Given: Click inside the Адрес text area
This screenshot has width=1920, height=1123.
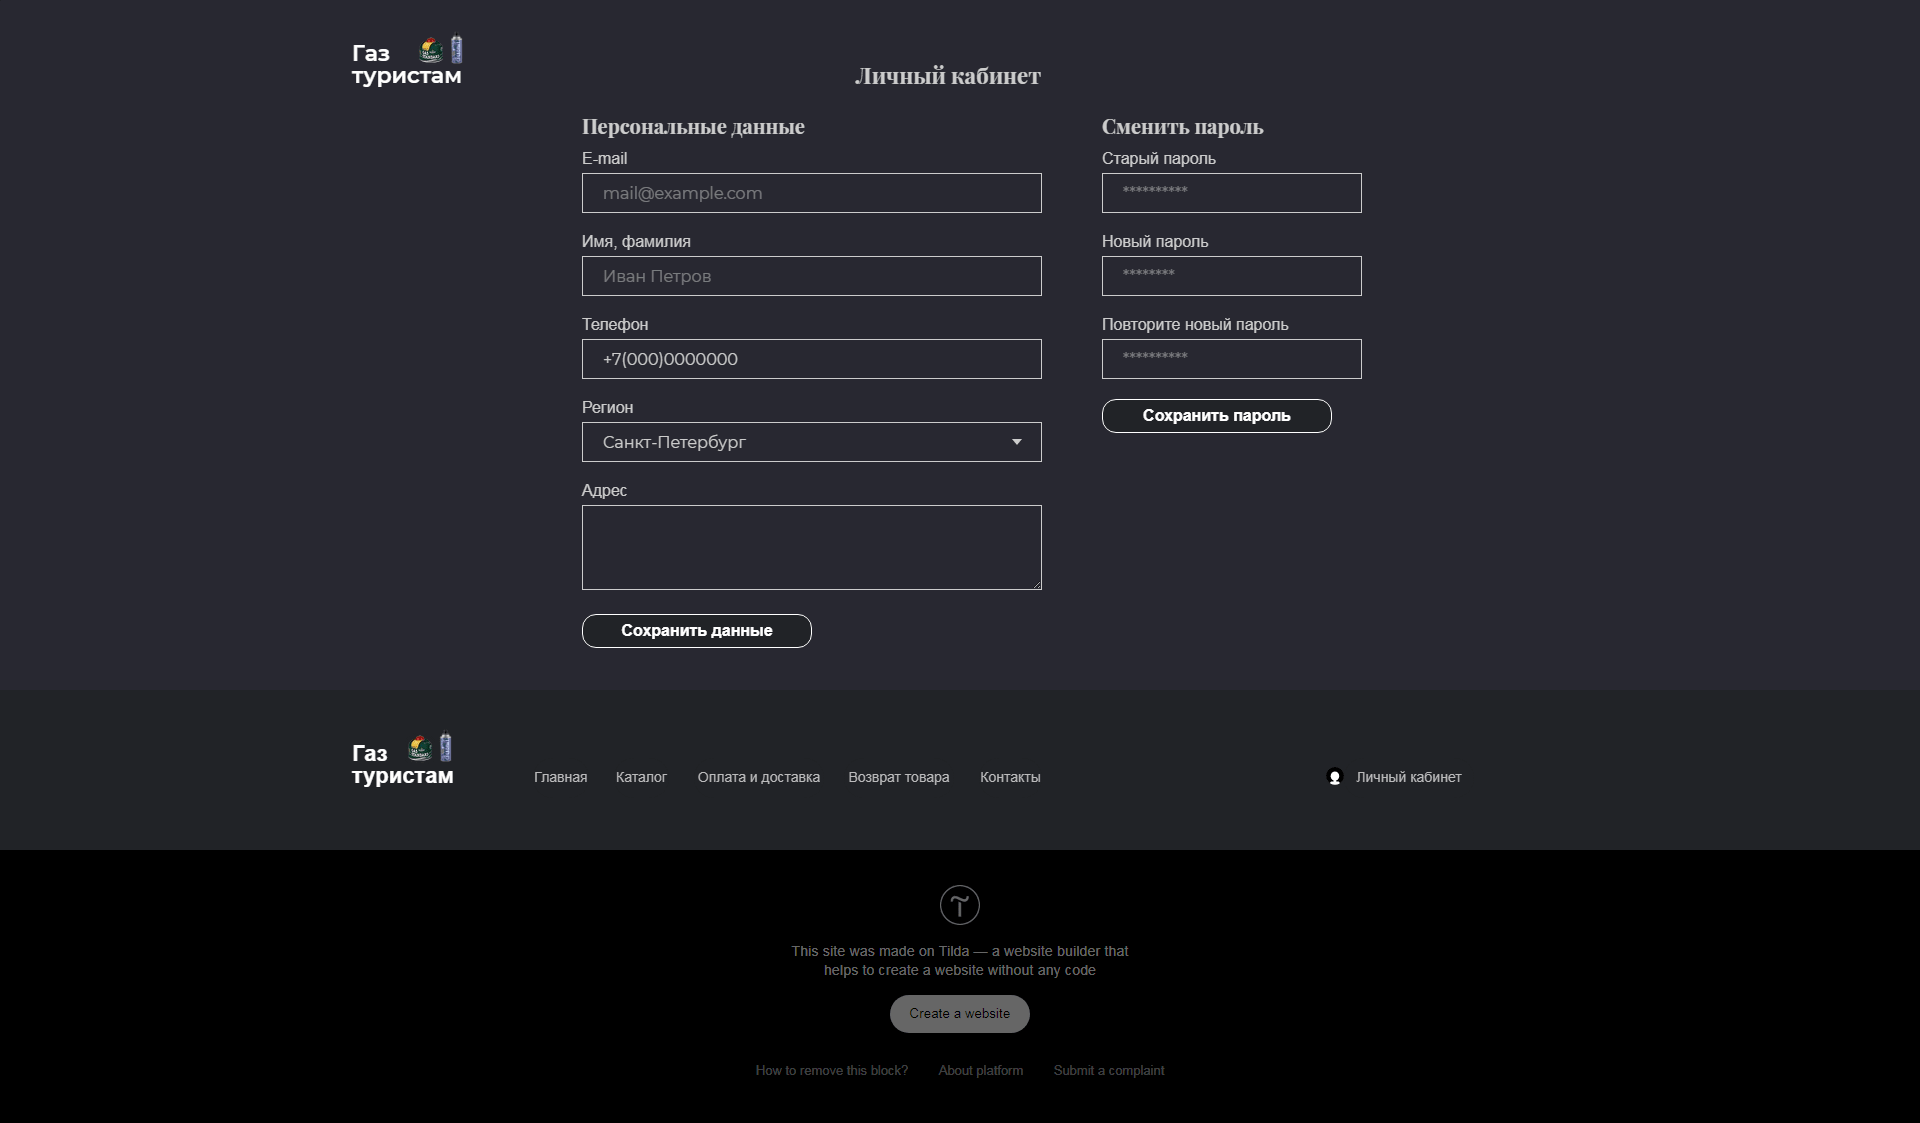Looking at the screenshot, I should [811, 547].
